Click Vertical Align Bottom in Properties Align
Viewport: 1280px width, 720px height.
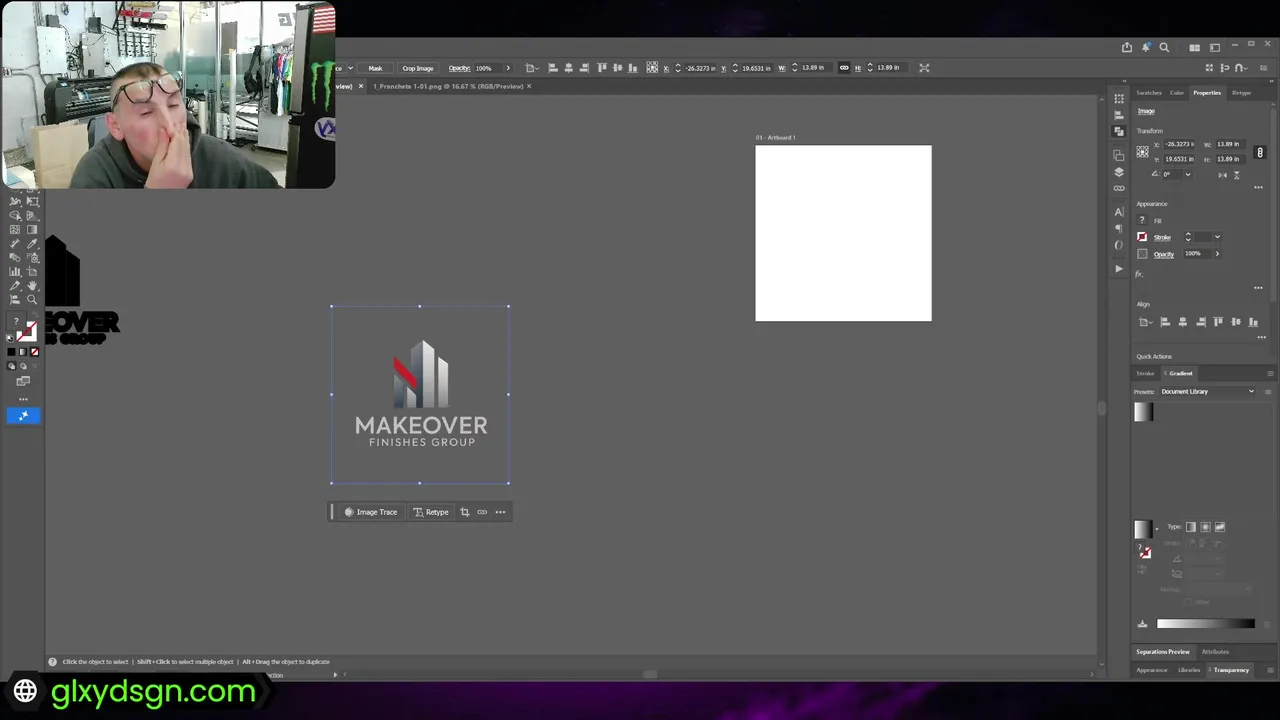tap(1253, 322)
